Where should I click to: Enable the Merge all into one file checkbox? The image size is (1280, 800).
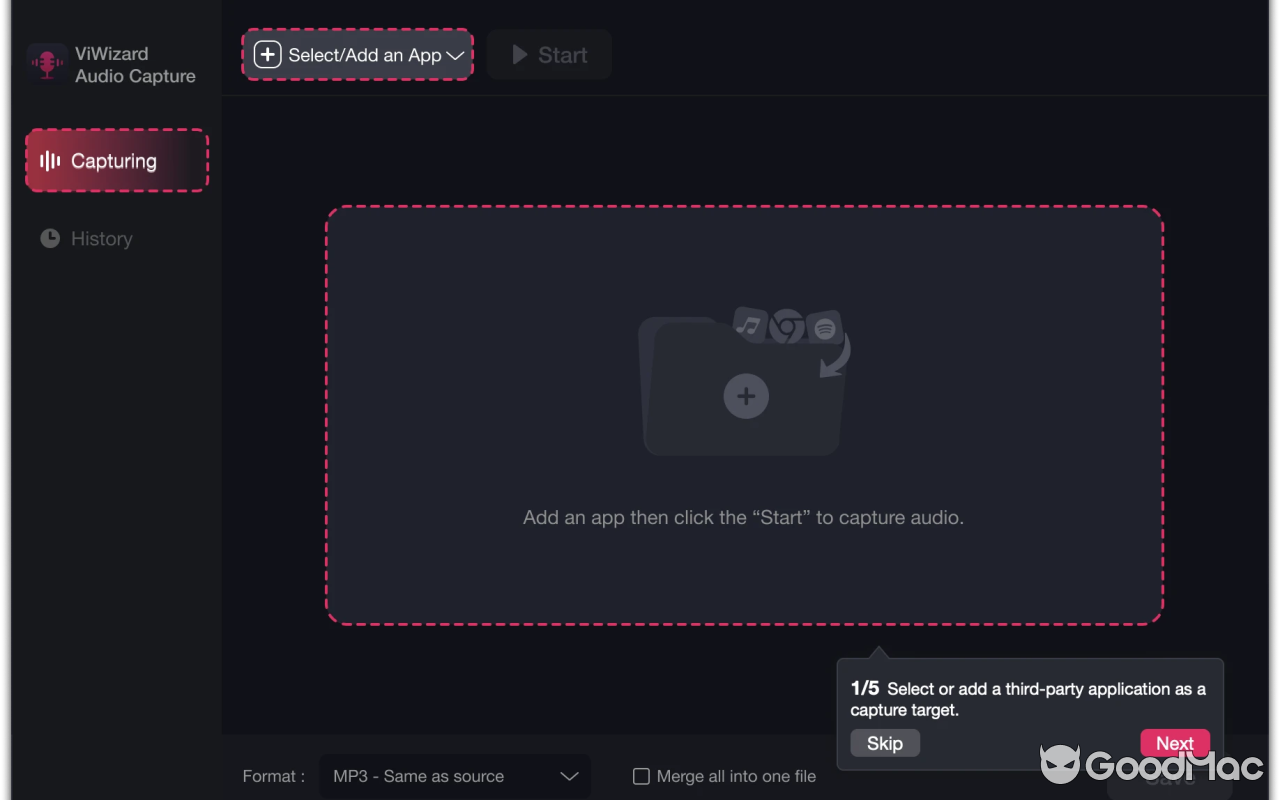(640, 776)
